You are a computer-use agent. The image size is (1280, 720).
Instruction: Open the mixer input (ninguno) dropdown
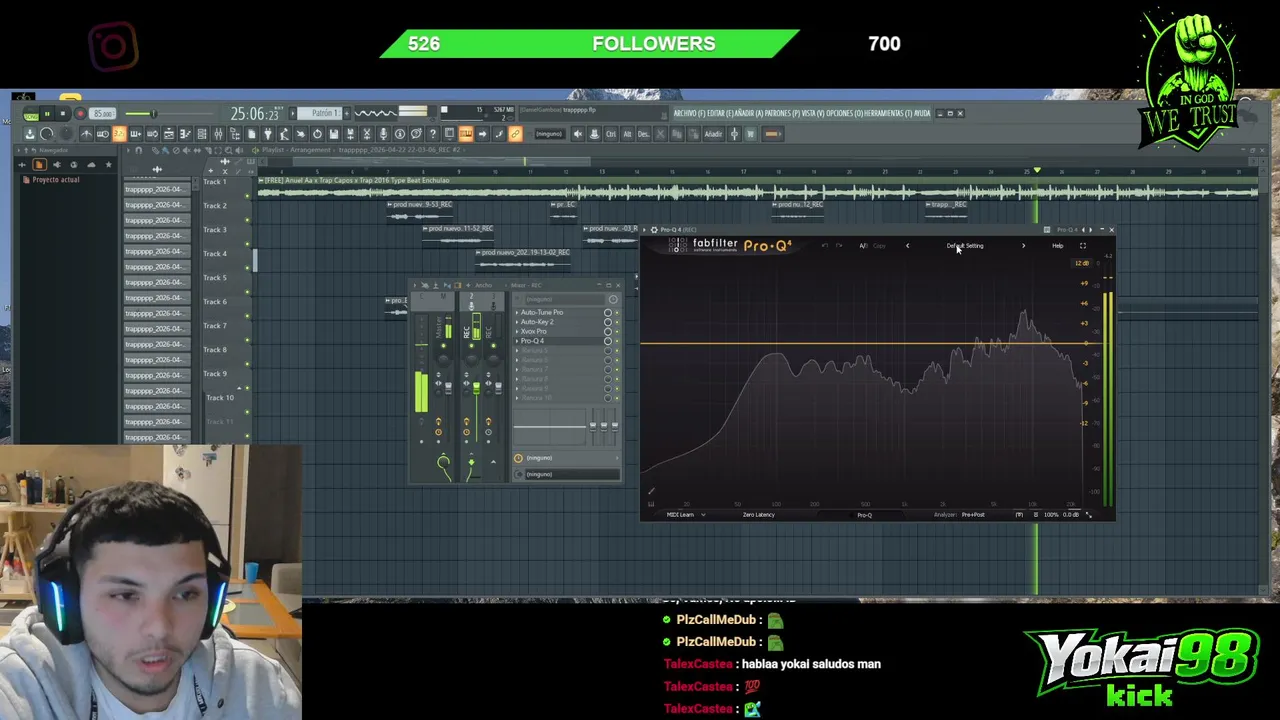(565, 299)
